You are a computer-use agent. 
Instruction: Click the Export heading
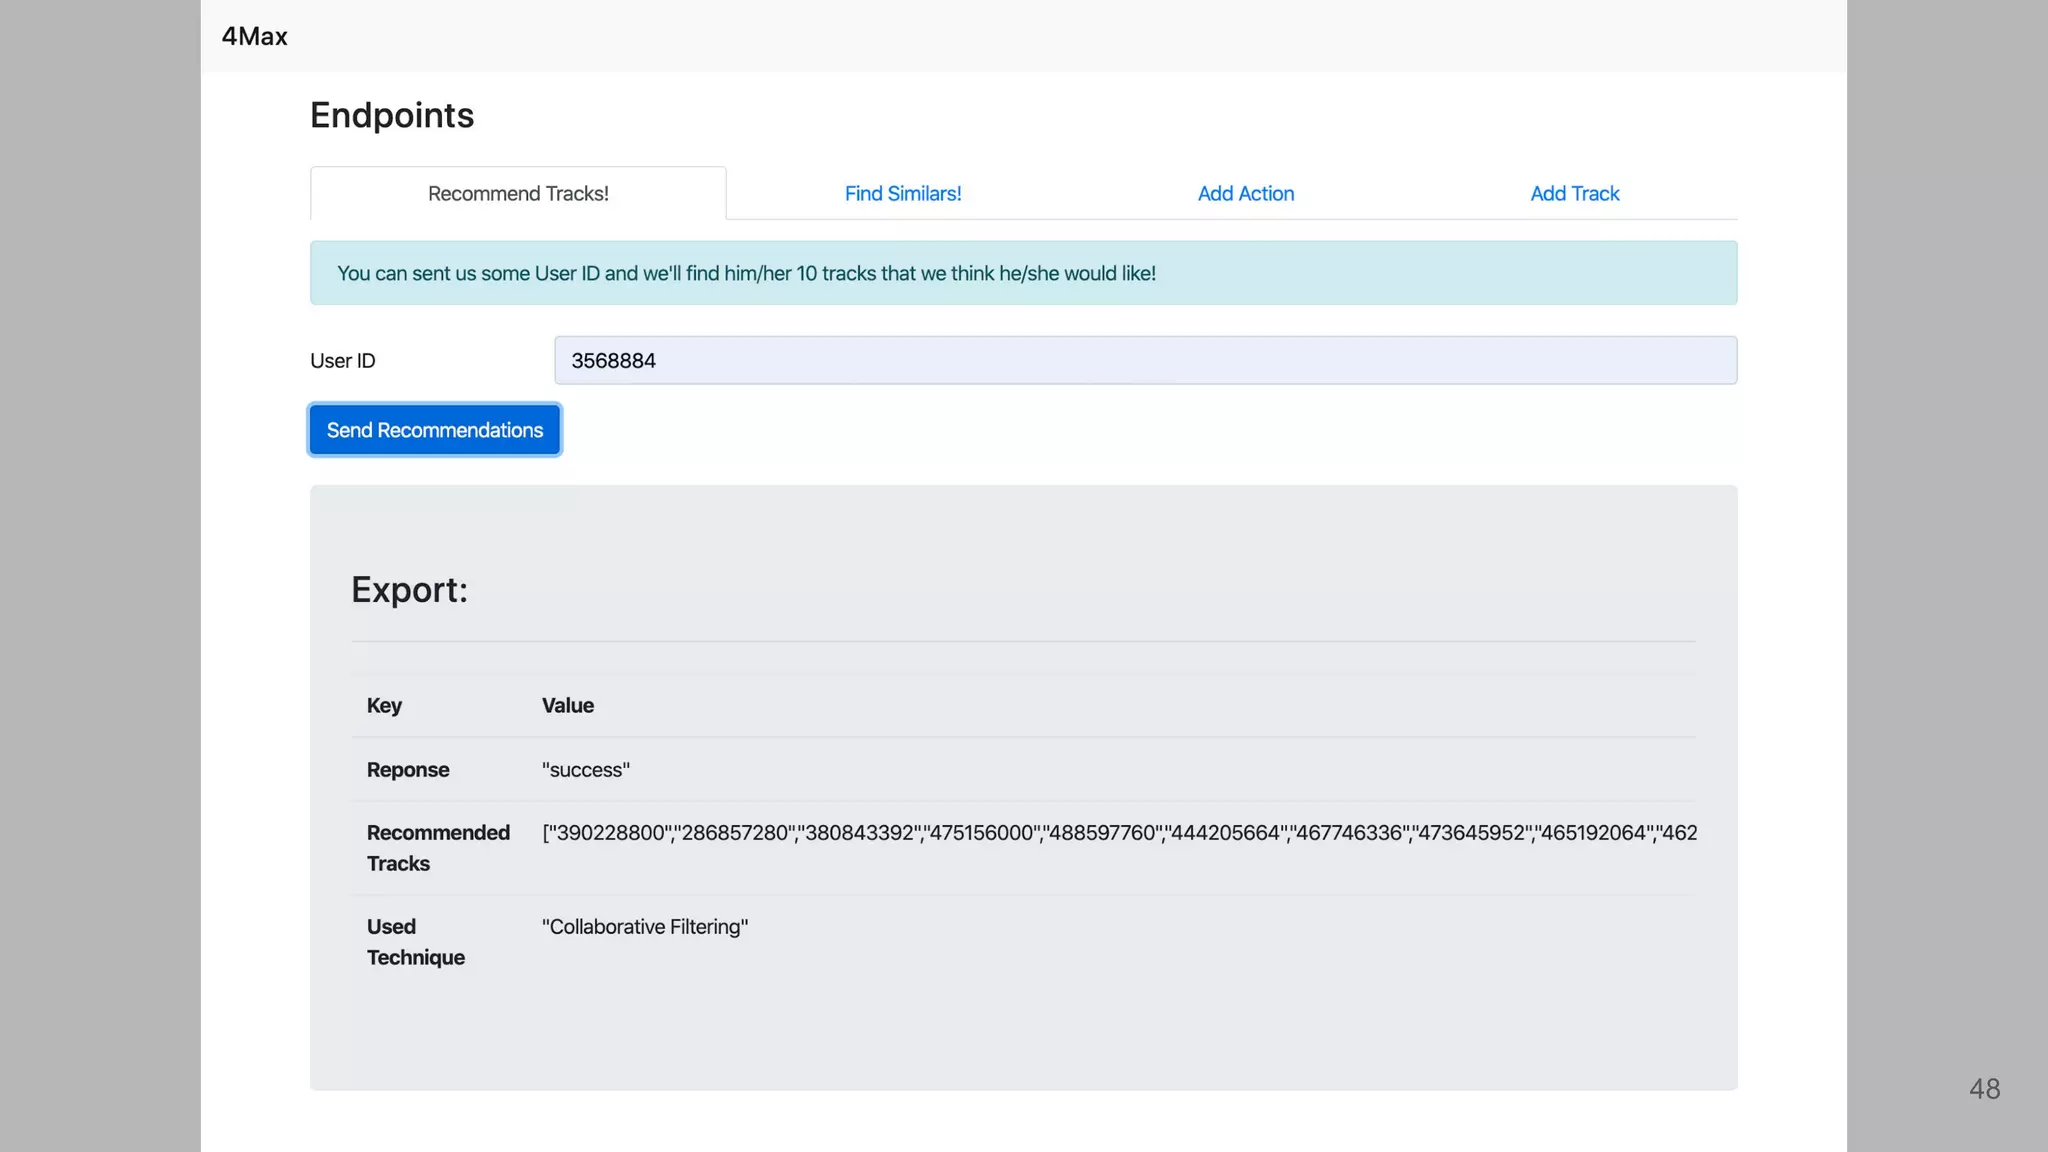[x=409, y=589]
